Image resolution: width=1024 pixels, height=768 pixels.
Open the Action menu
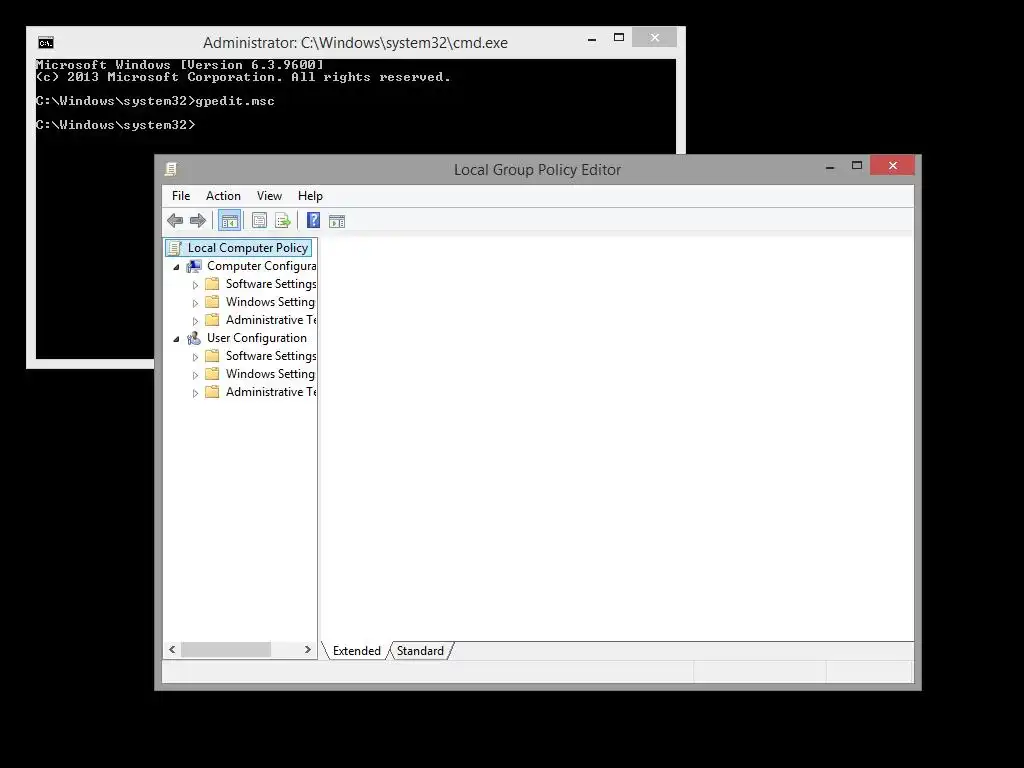coord(223,196)
